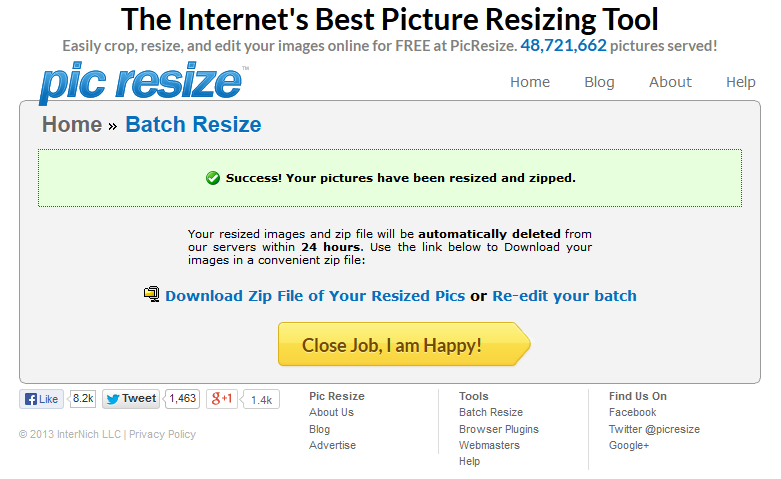Open the 8.2k Facebook like count
The width and height of the screenshot is (781, 479).
click(x=82, y=399)
